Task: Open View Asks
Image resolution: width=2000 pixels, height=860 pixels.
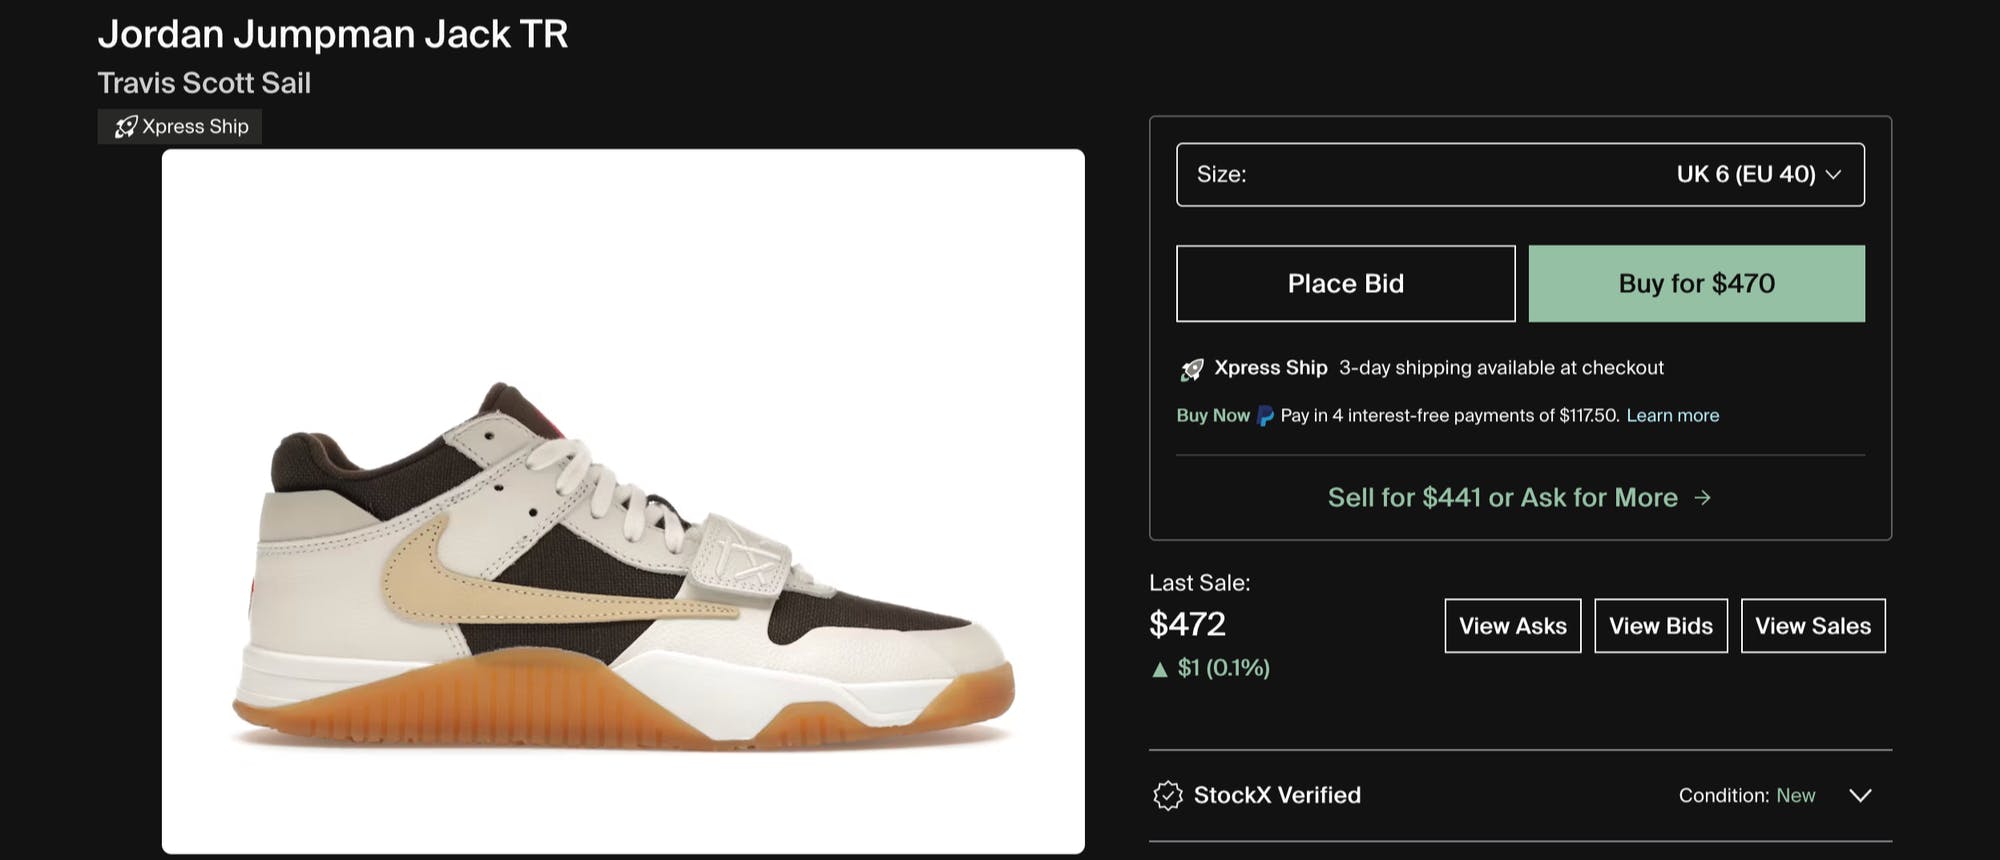Action: pyautogui.click(x=1512, y=626)
